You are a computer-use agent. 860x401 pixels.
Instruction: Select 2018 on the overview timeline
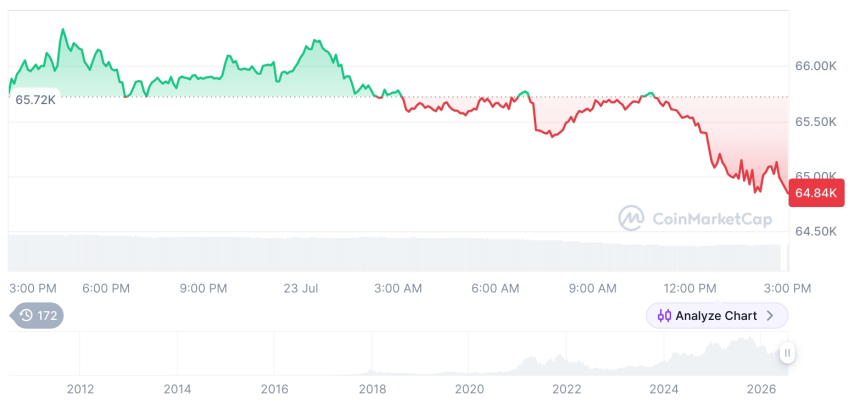point(372,389)
